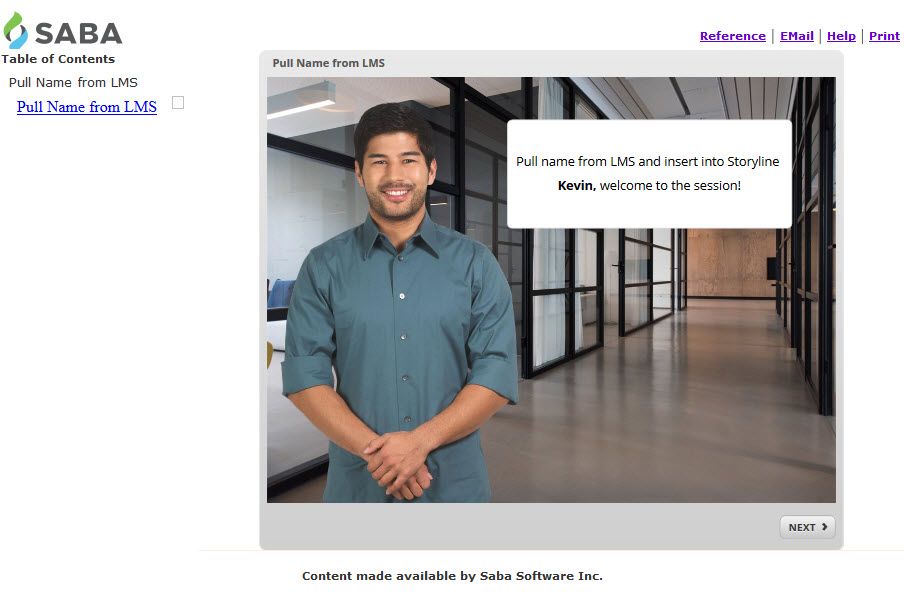Screen dimensions: 904x602
Task: Open the Reference link
Action: 732,36
